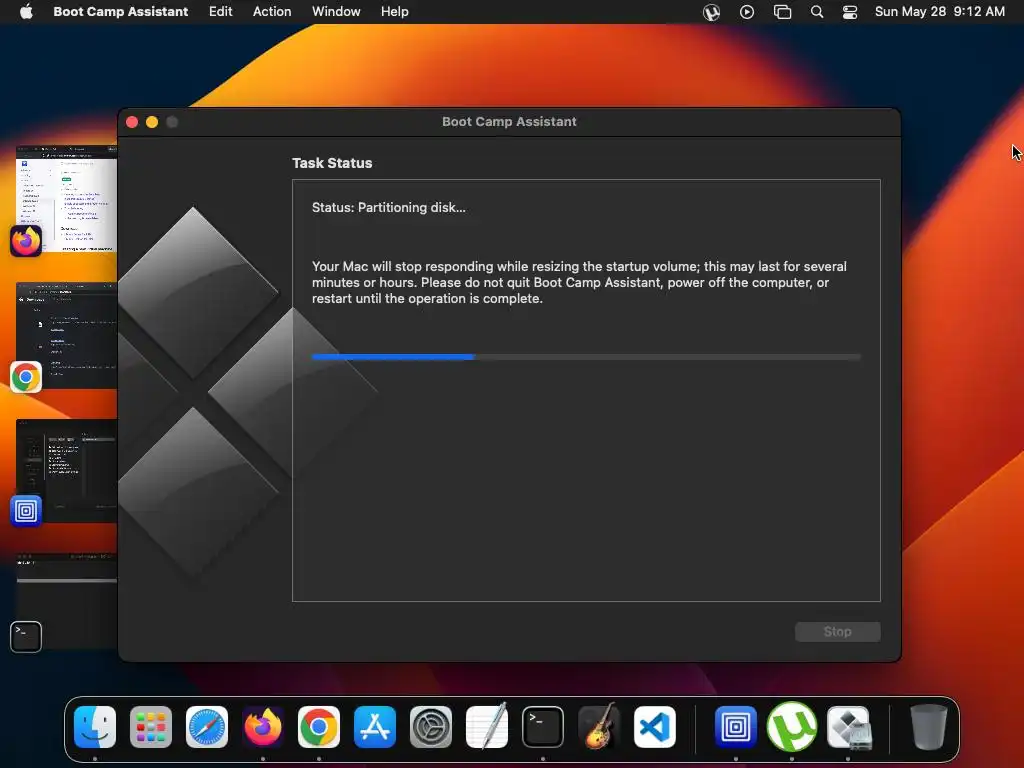Click the partitioning progress bar
Screen dimensions: 1024x768
point(586,357)
